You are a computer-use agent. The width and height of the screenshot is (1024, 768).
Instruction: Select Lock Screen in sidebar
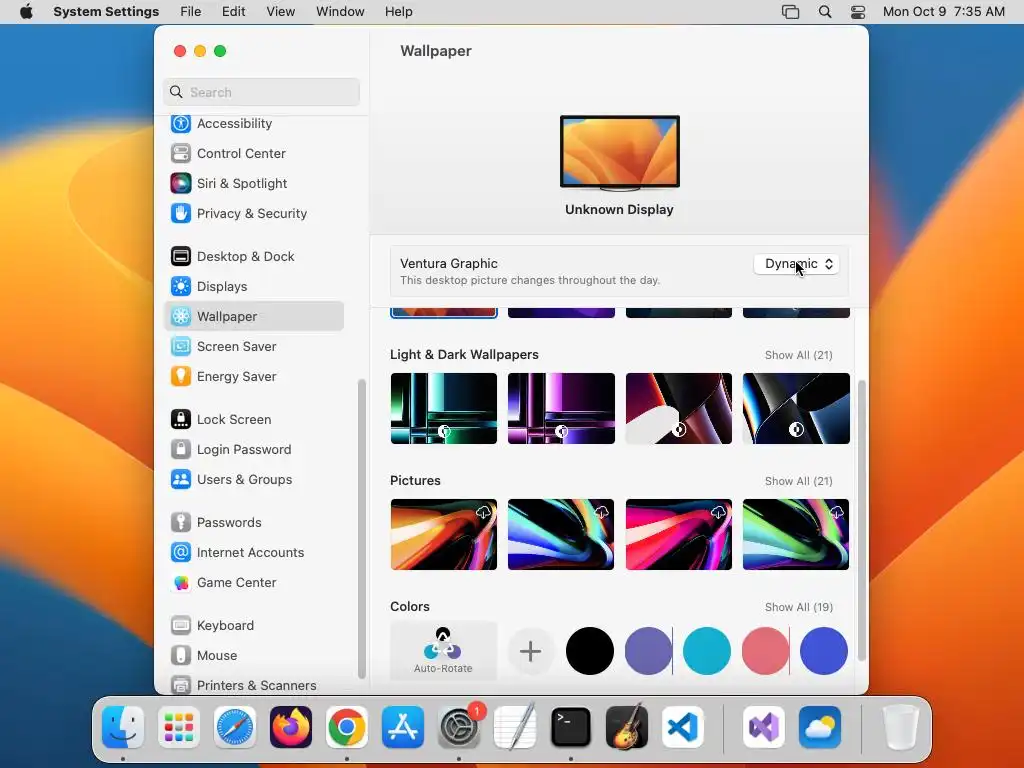tap(253, 420)
